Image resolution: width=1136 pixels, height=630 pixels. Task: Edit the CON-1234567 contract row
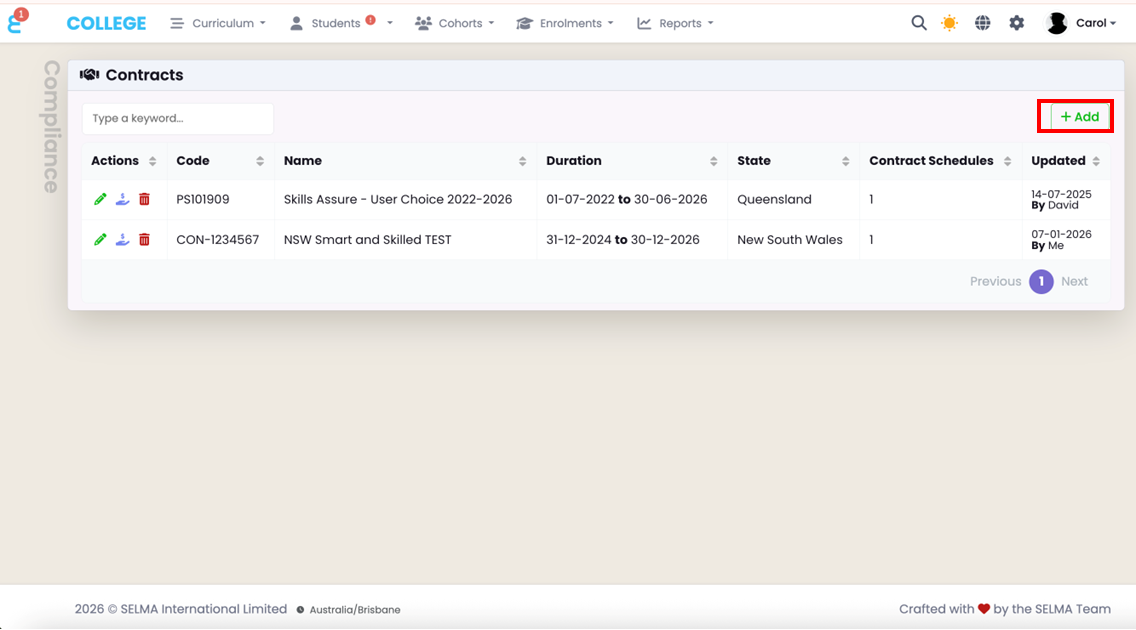click(100, 239)
